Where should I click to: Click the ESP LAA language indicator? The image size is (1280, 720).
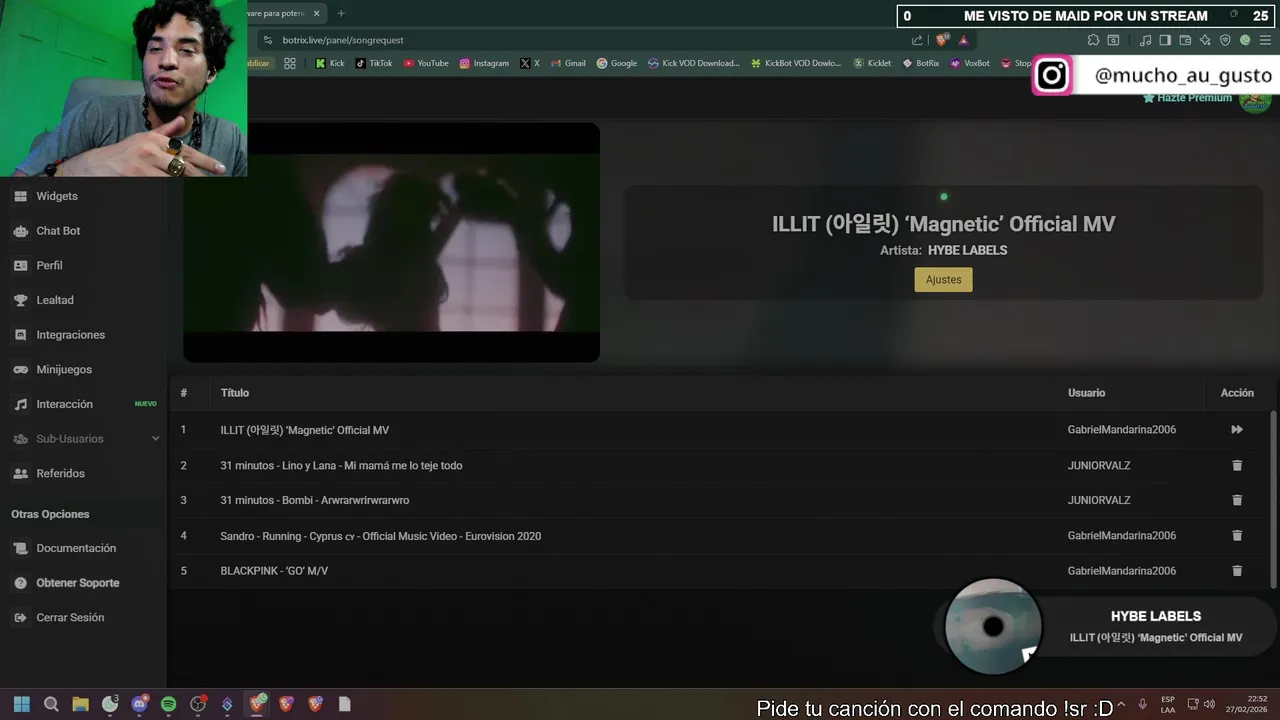point(1168,704)
